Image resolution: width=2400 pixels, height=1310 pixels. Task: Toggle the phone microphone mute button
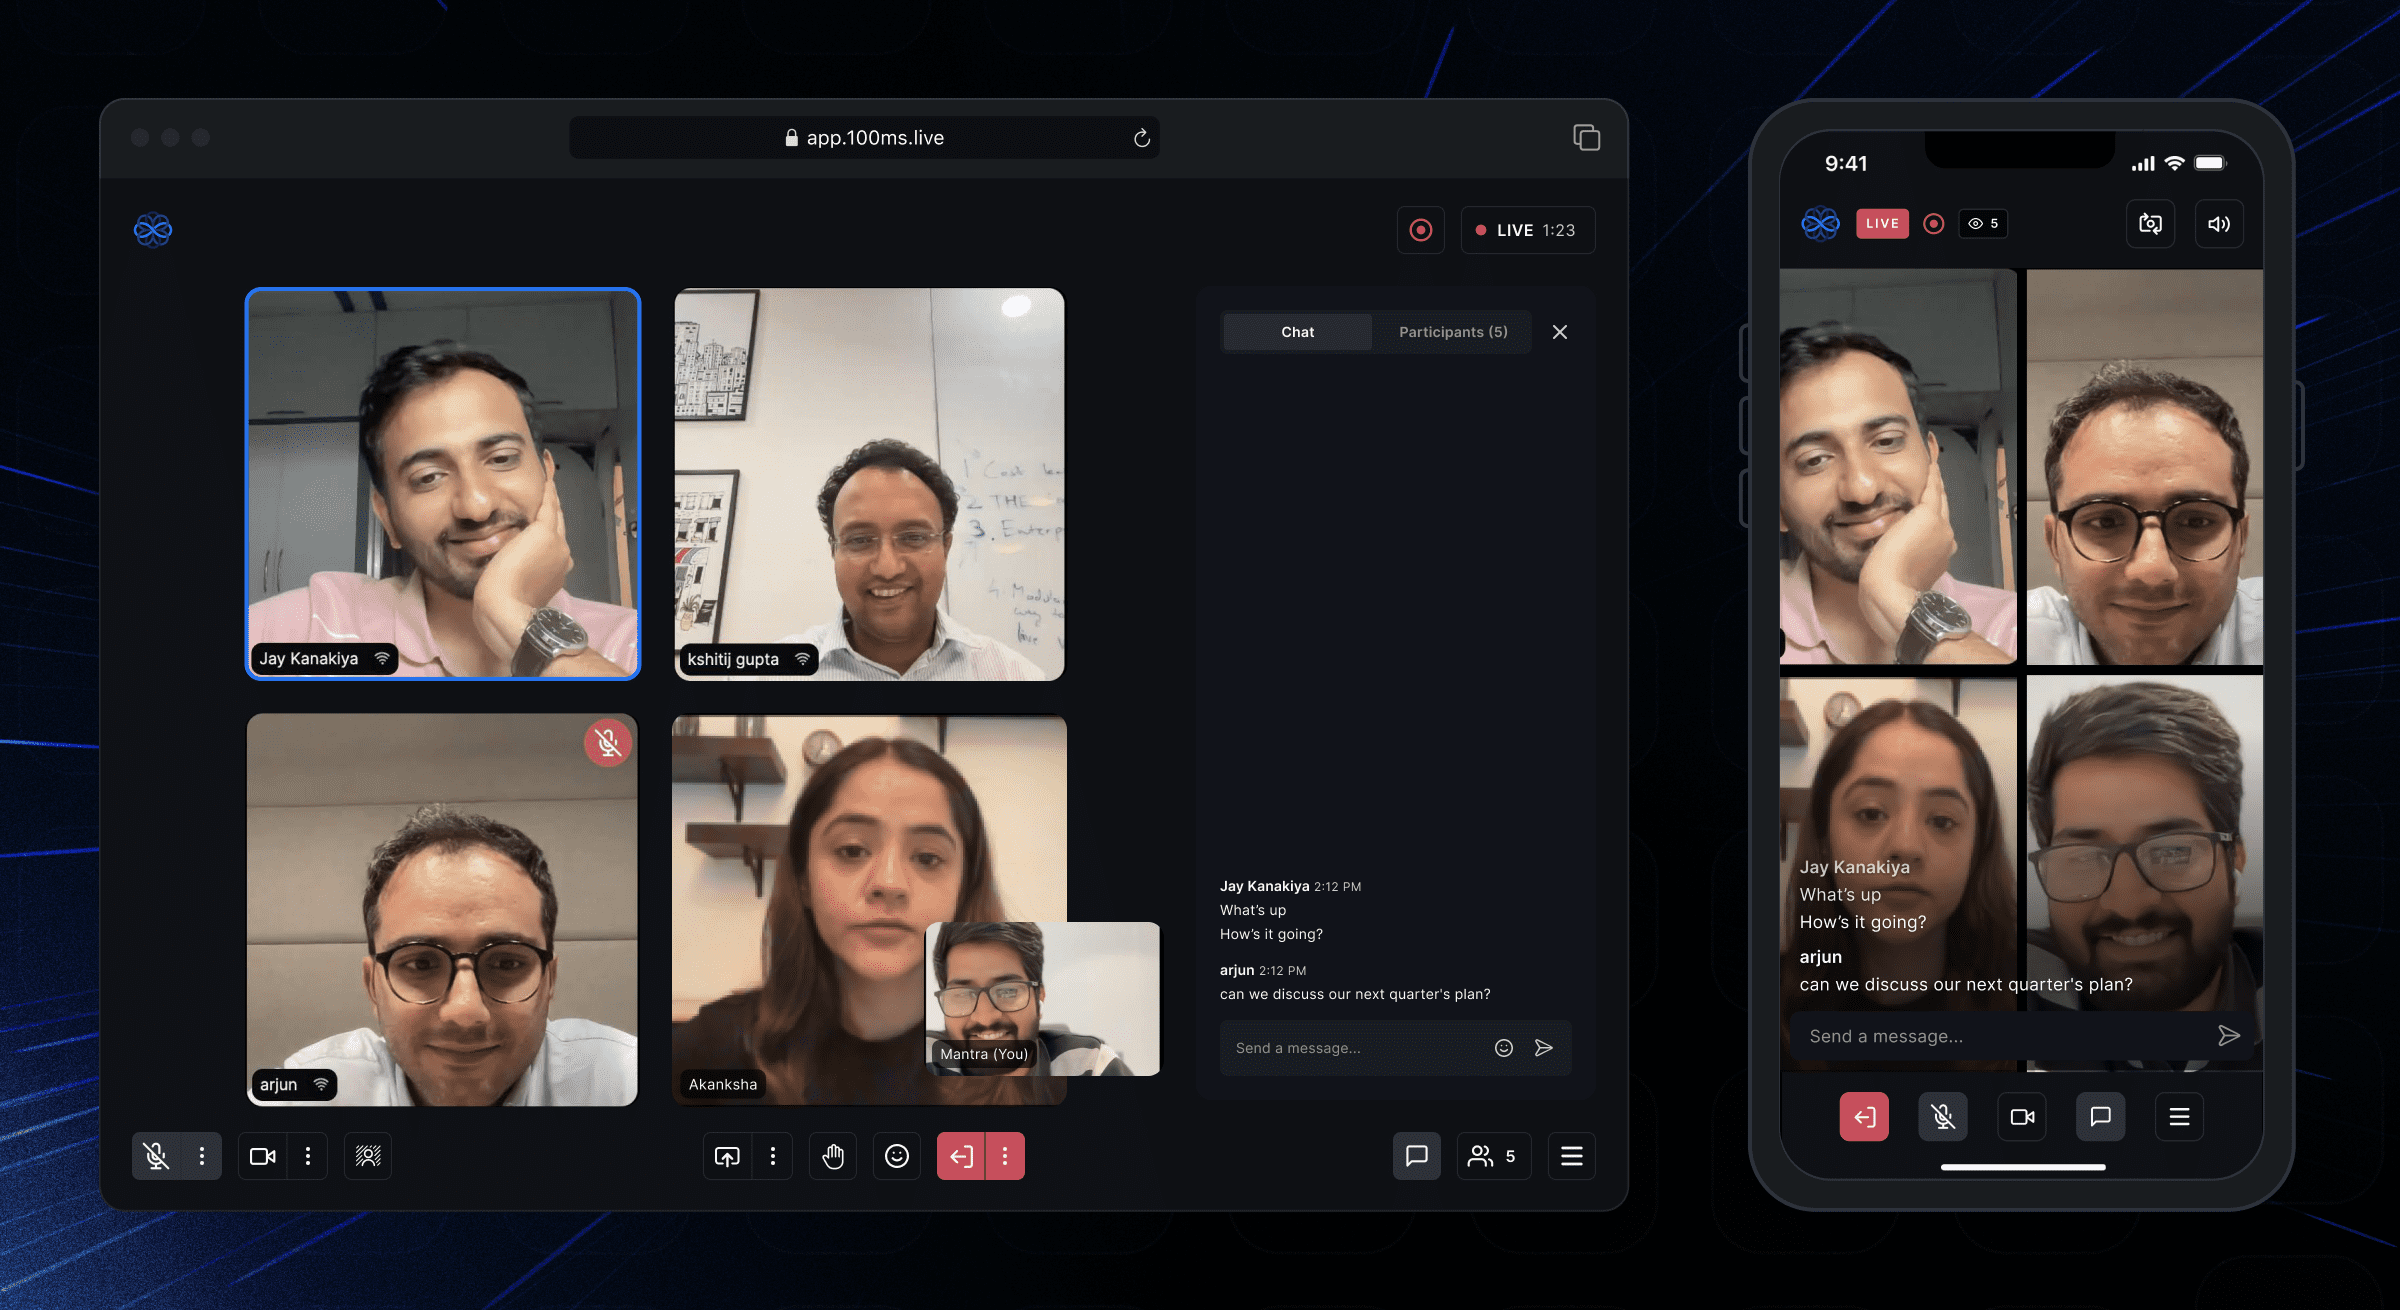click(x=1942, y=1117)
